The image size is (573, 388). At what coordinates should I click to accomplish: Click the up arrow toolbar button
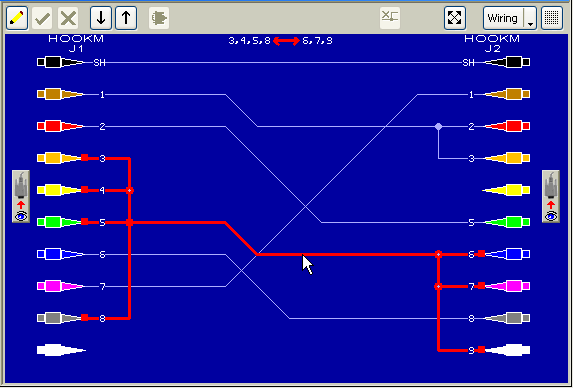click(126, 18)
